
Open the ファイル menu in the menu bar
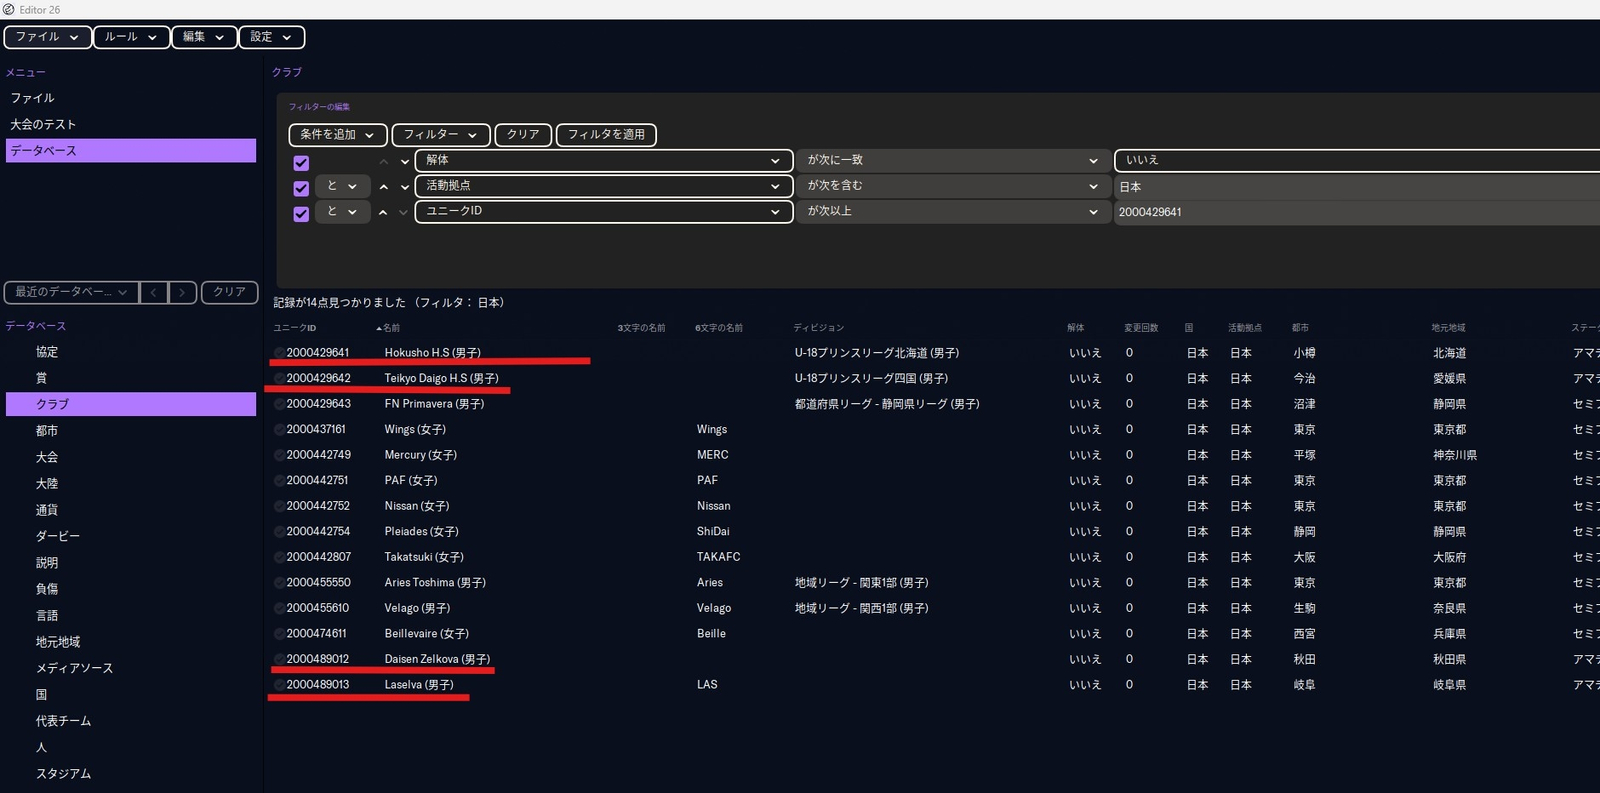[47, 37]
